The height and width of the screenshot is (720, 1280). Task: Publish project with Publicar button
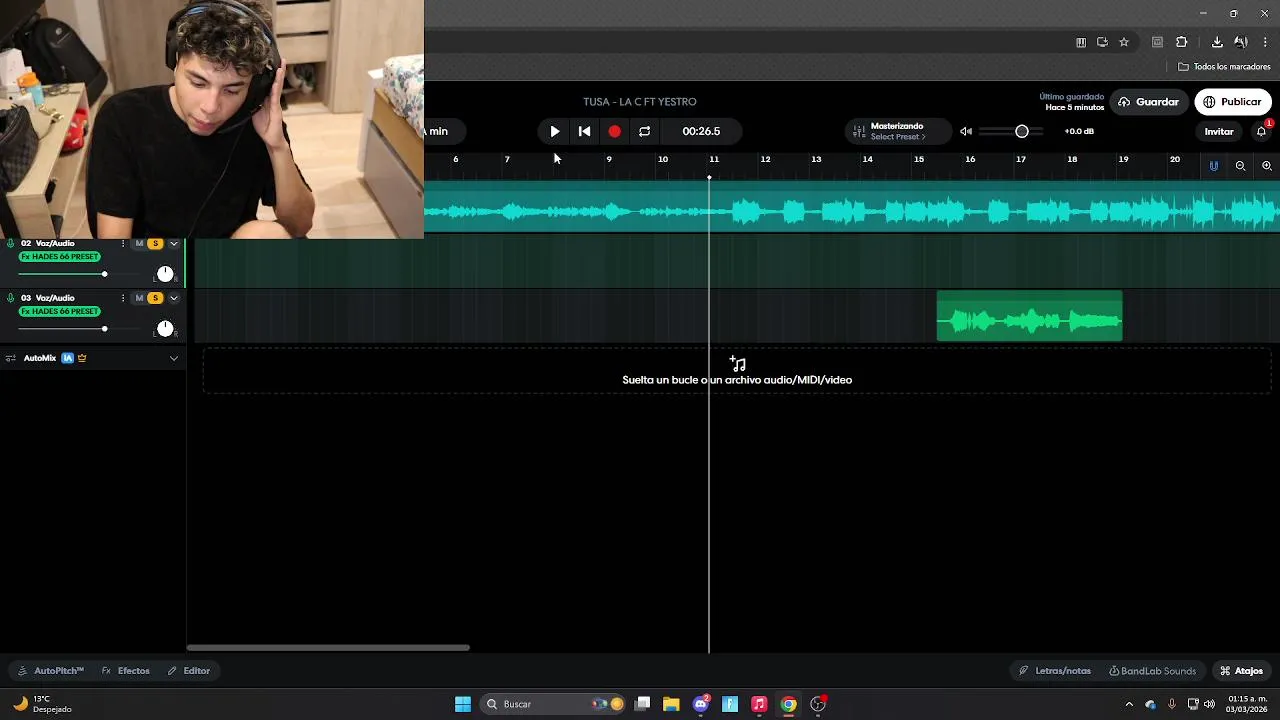pyautogui.click(x=1232, y=102)
